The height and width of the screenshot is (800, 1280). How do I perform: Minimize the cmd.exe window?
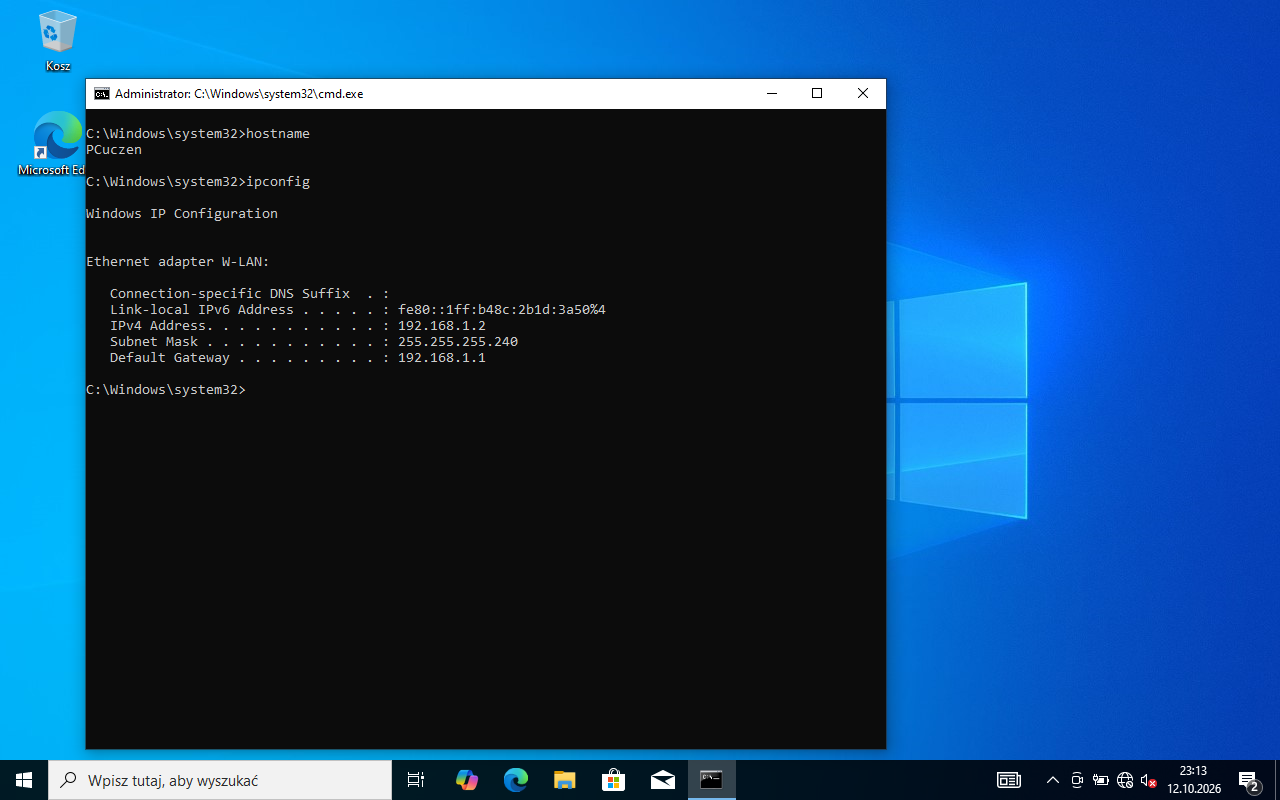click(x=772, y=94)
